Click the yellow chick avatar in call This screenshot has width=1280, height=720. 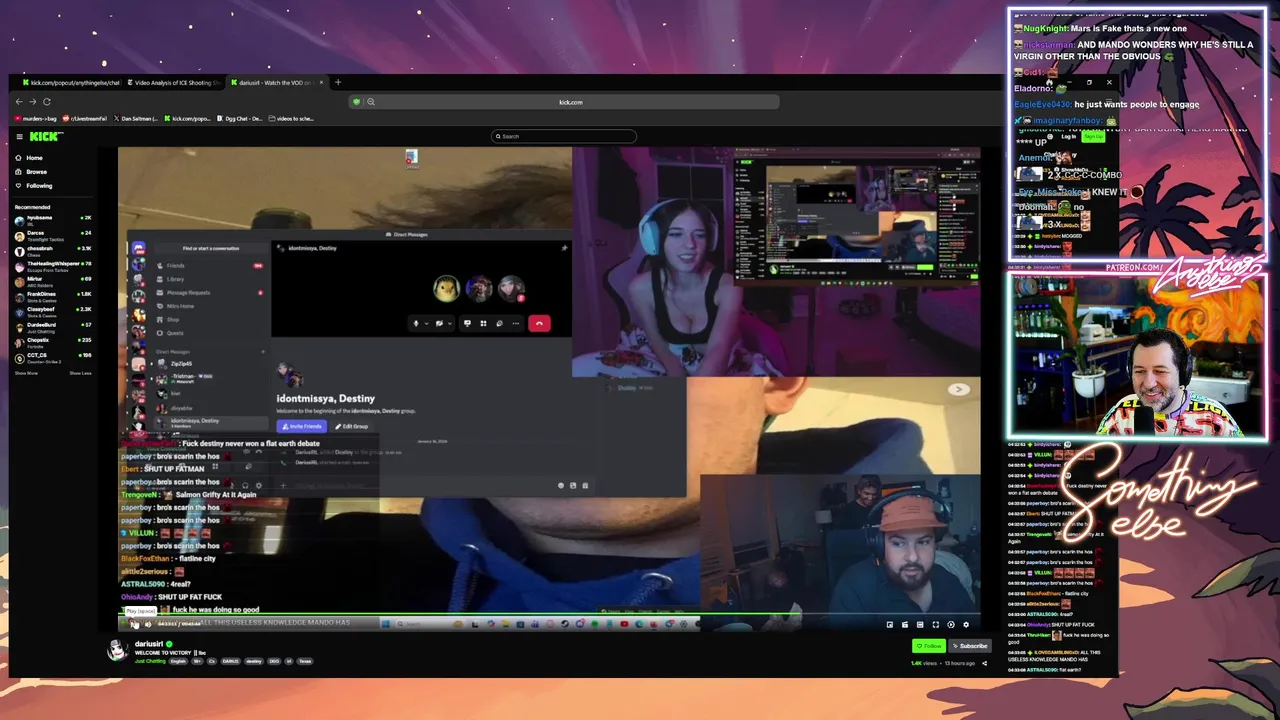(446, 289)
